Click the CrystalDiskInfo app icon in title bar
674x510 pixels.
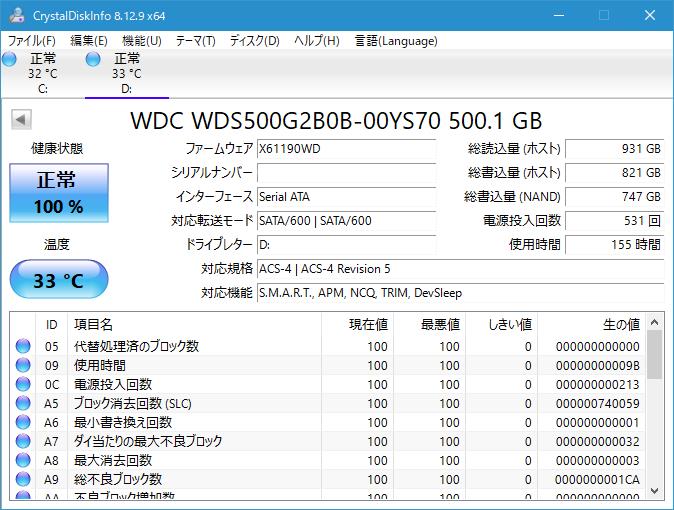tap(17, 15)
